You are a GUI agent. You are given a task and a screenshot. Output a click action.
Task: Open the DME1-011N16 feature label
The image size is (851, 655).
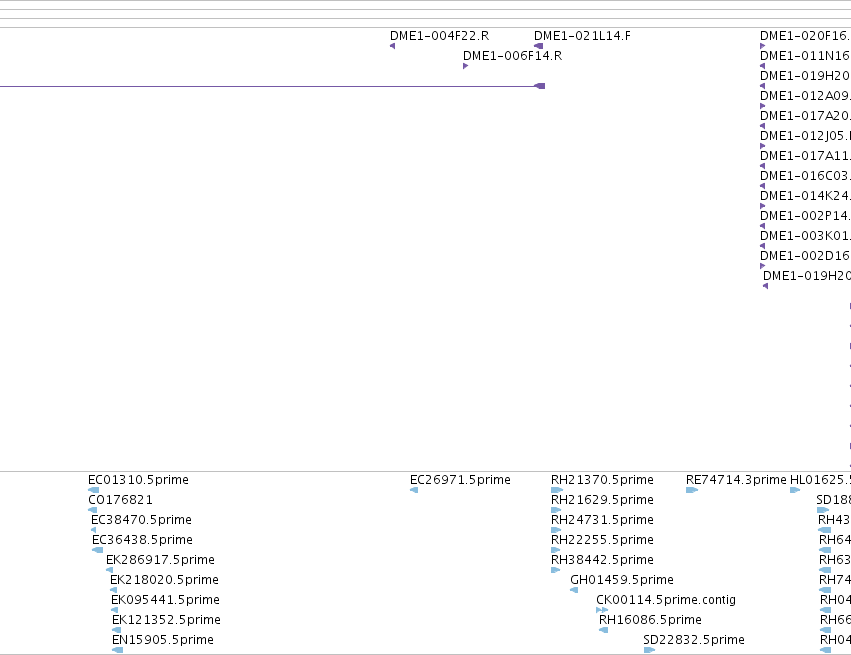pyautogui.click(x=805, y=56)
